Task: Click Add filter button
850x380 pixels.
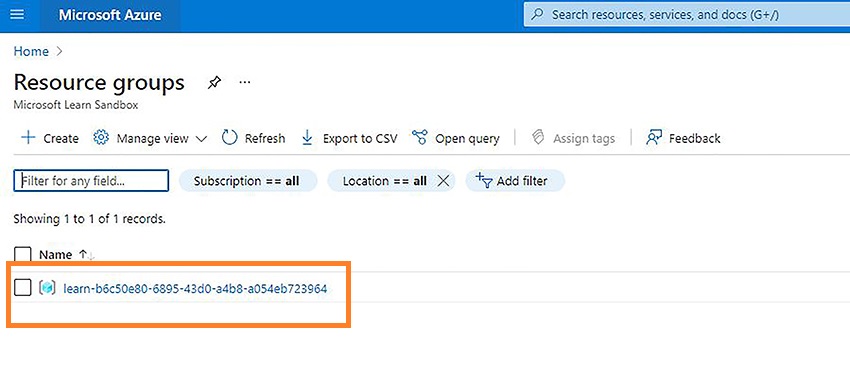Action: [515, 181]
